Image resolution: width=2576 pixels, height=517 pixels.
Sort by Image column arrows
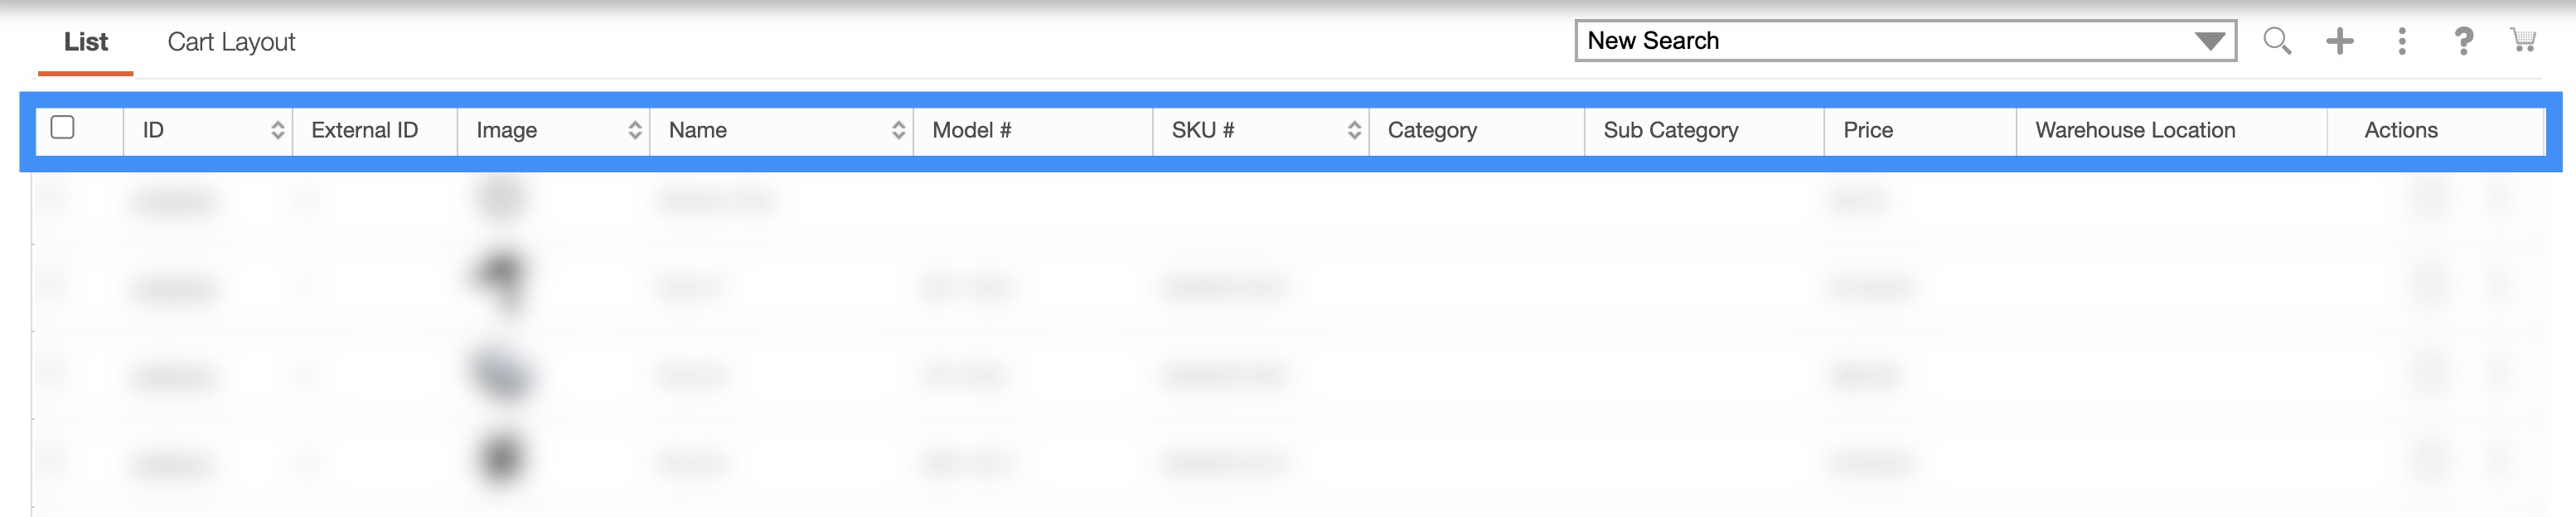(634, 130)
